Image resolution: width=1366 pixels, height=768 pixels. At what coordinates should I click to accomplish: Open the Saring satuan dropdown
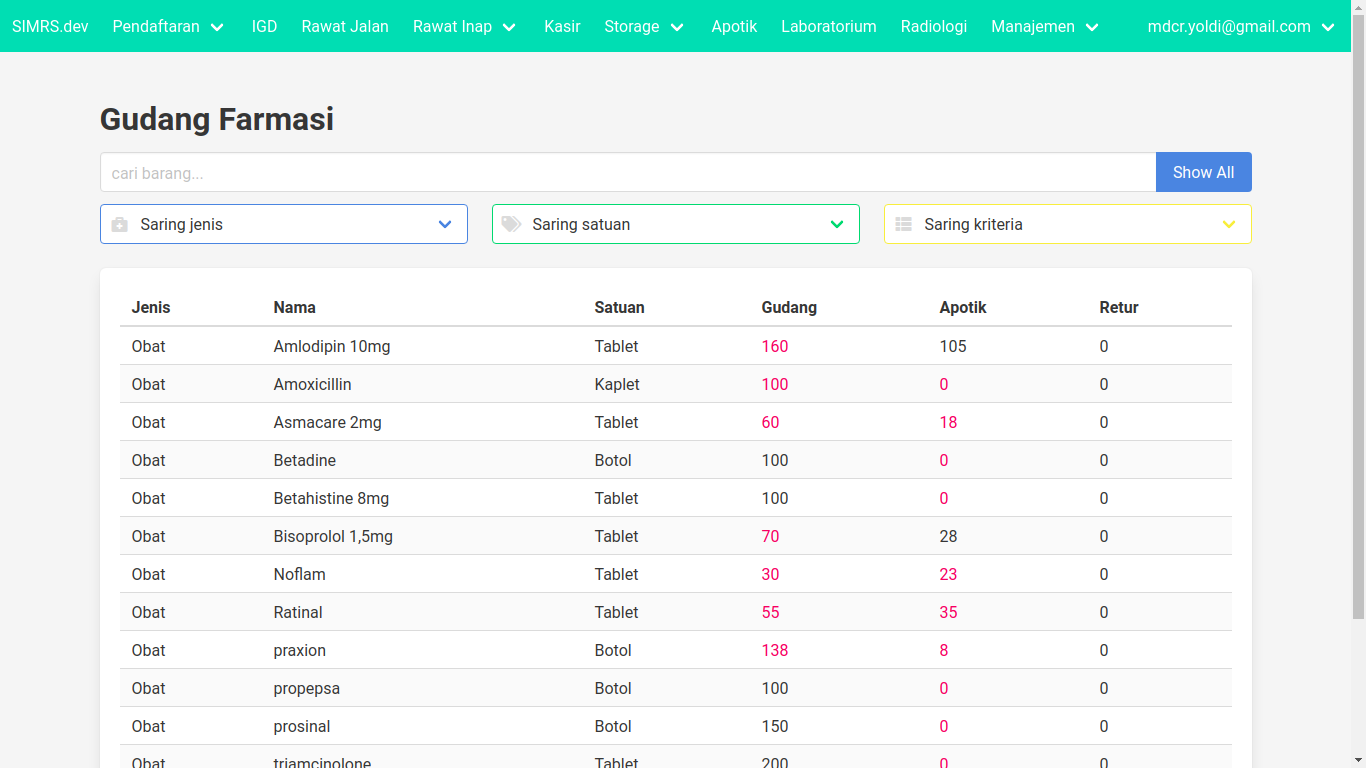pos(676,224)
